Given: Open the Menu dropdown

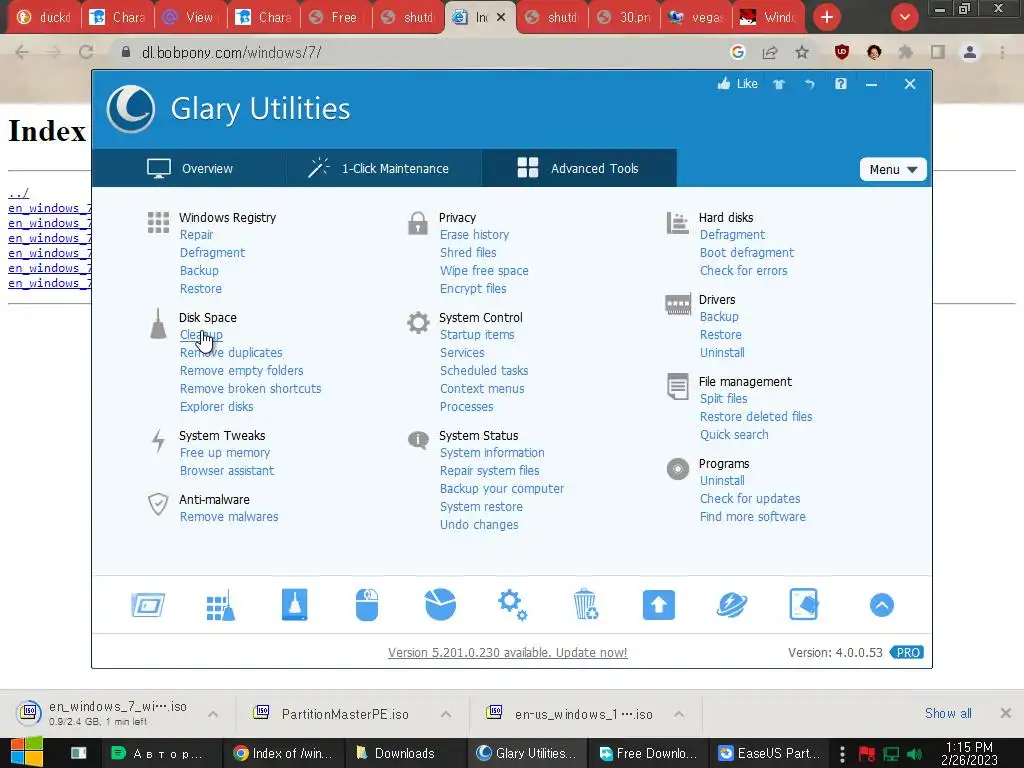Looking at the screenshot, I should pos(893,169).
